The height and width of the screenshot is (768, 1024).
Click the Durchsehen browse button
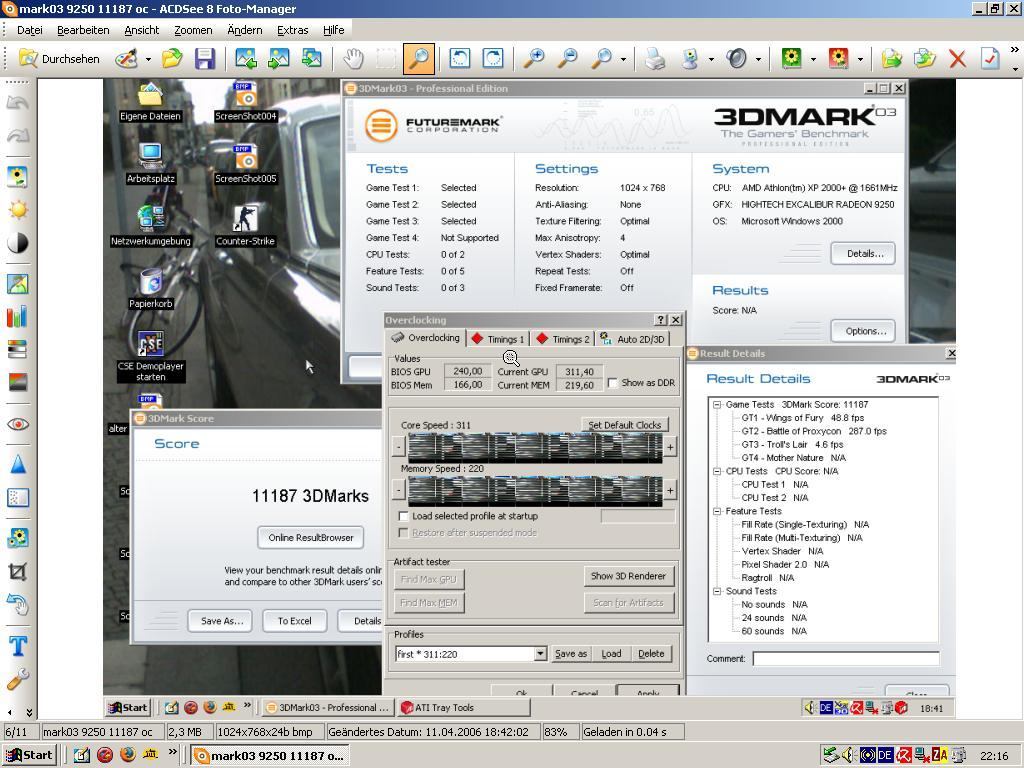coord(59,59)
